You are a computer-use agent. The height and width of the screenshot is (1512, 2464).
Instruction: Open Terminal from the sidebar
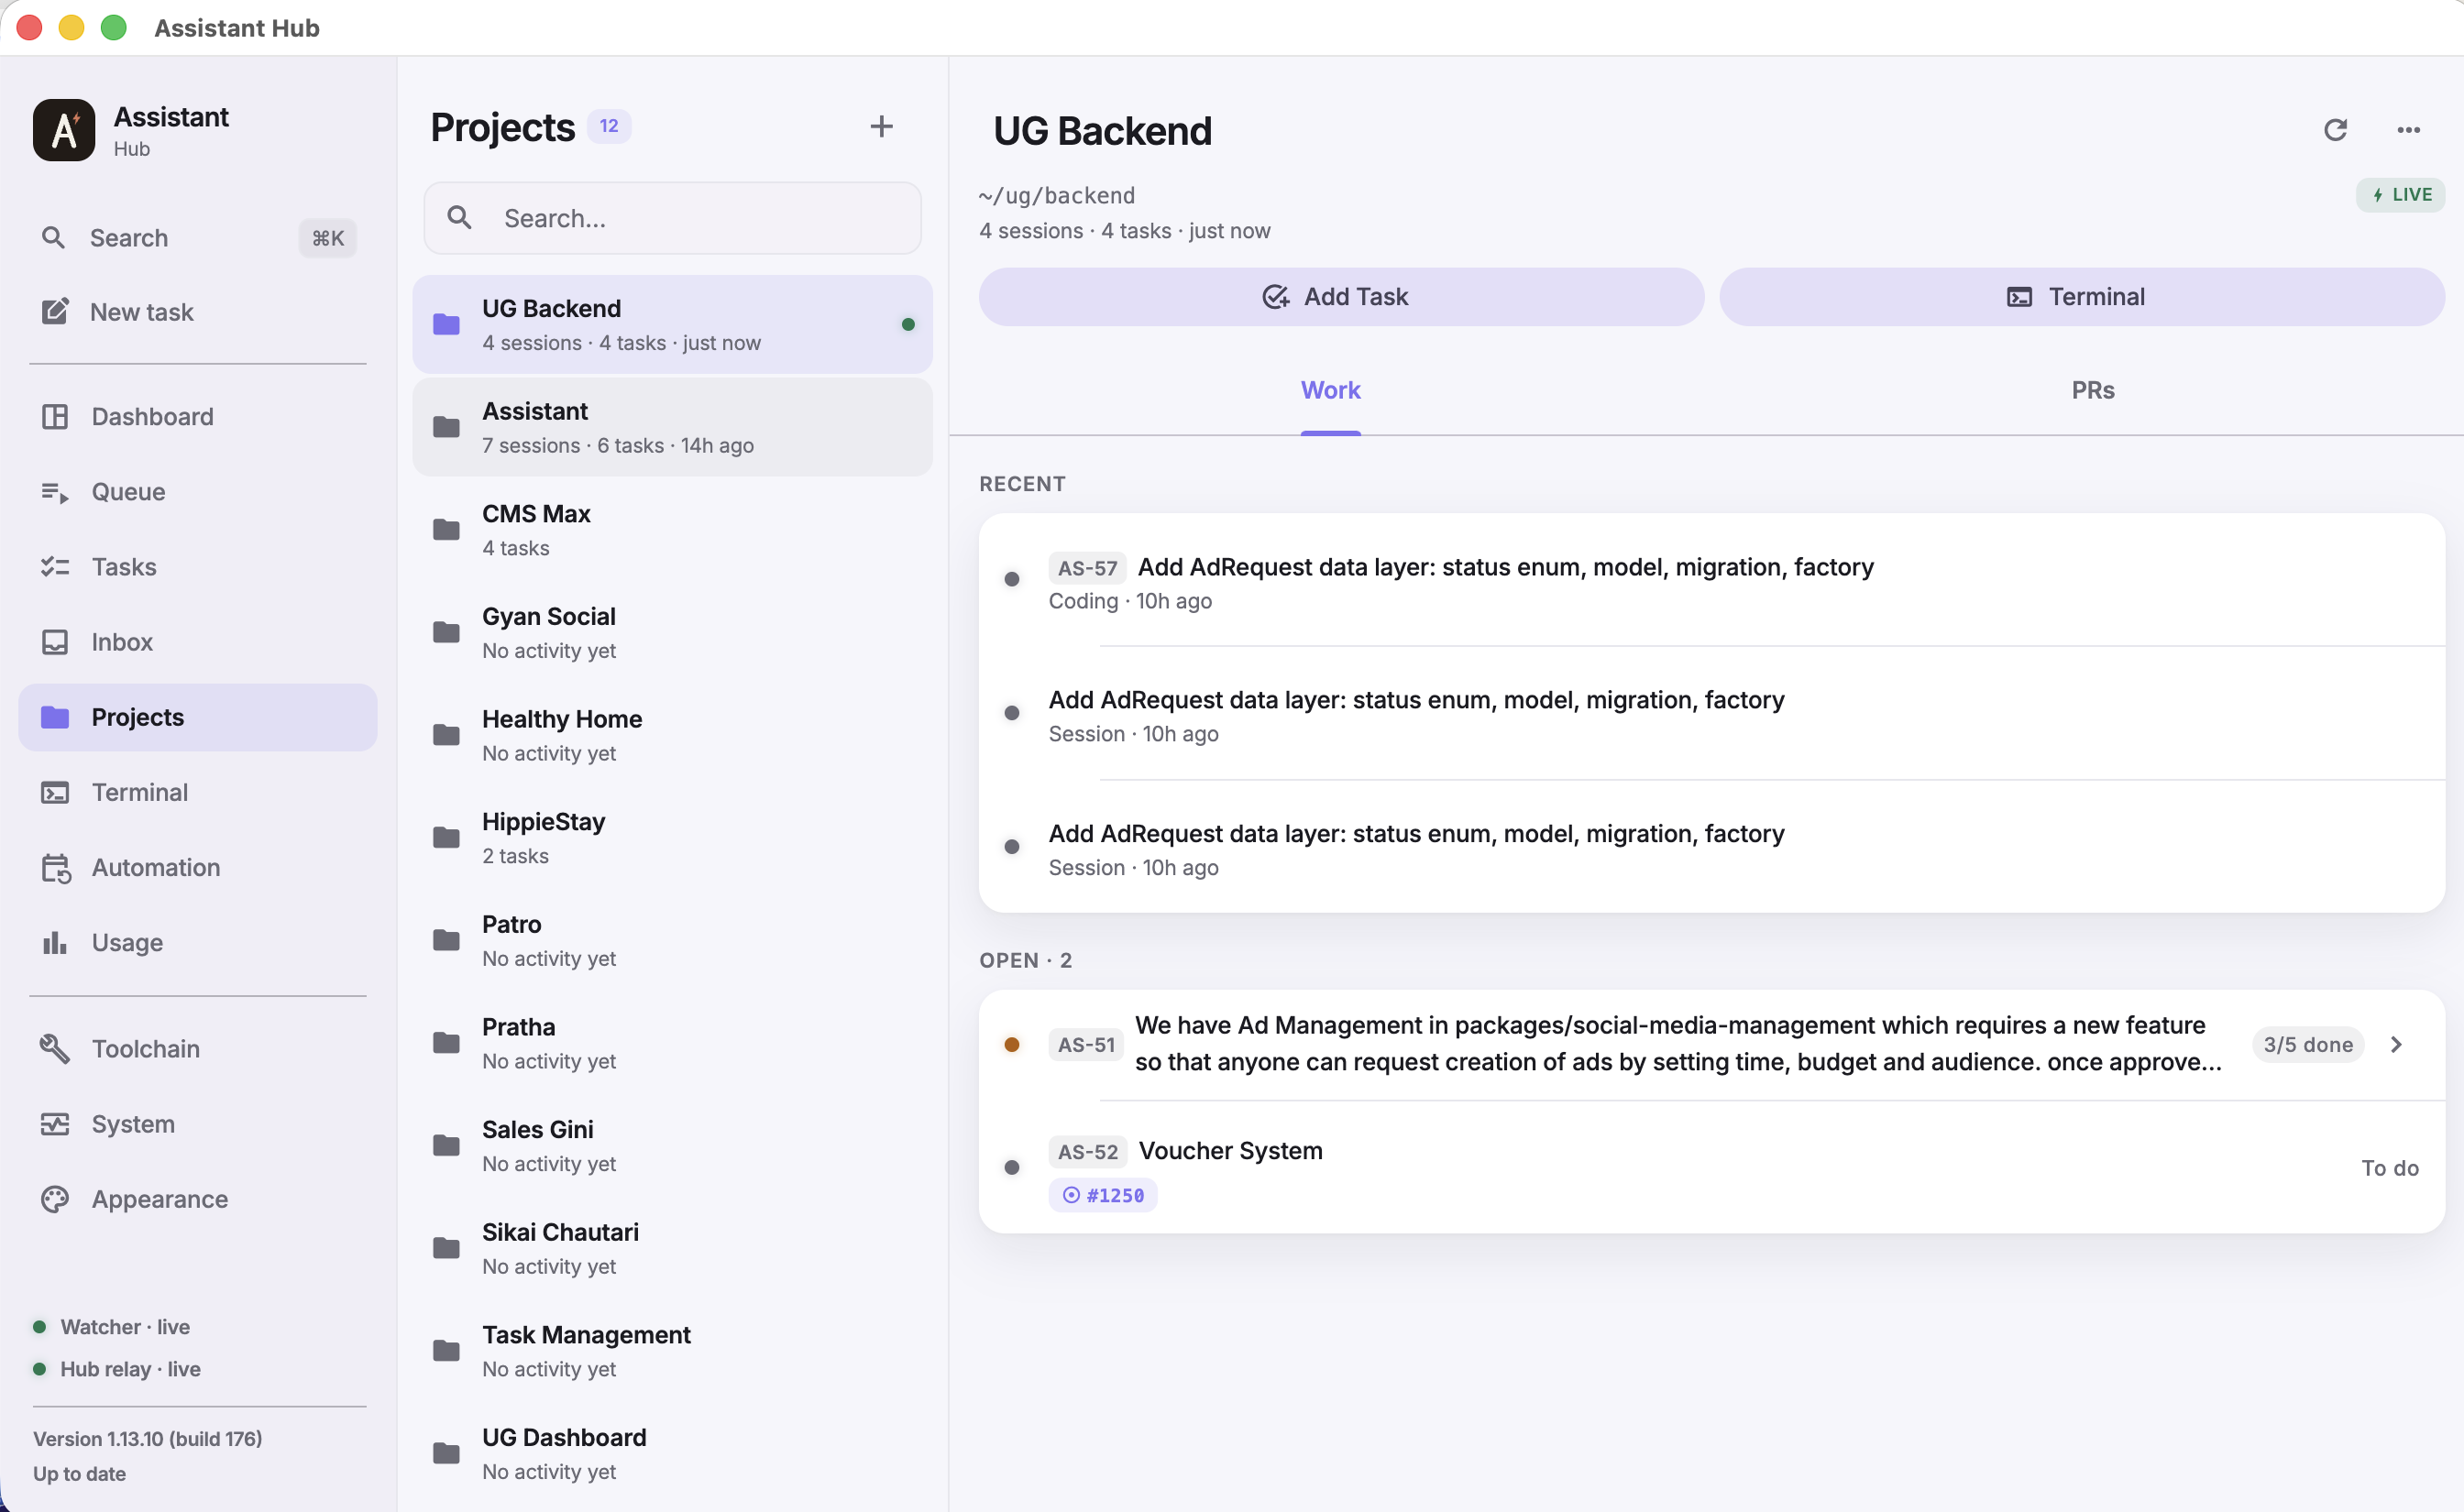[197, 792]
